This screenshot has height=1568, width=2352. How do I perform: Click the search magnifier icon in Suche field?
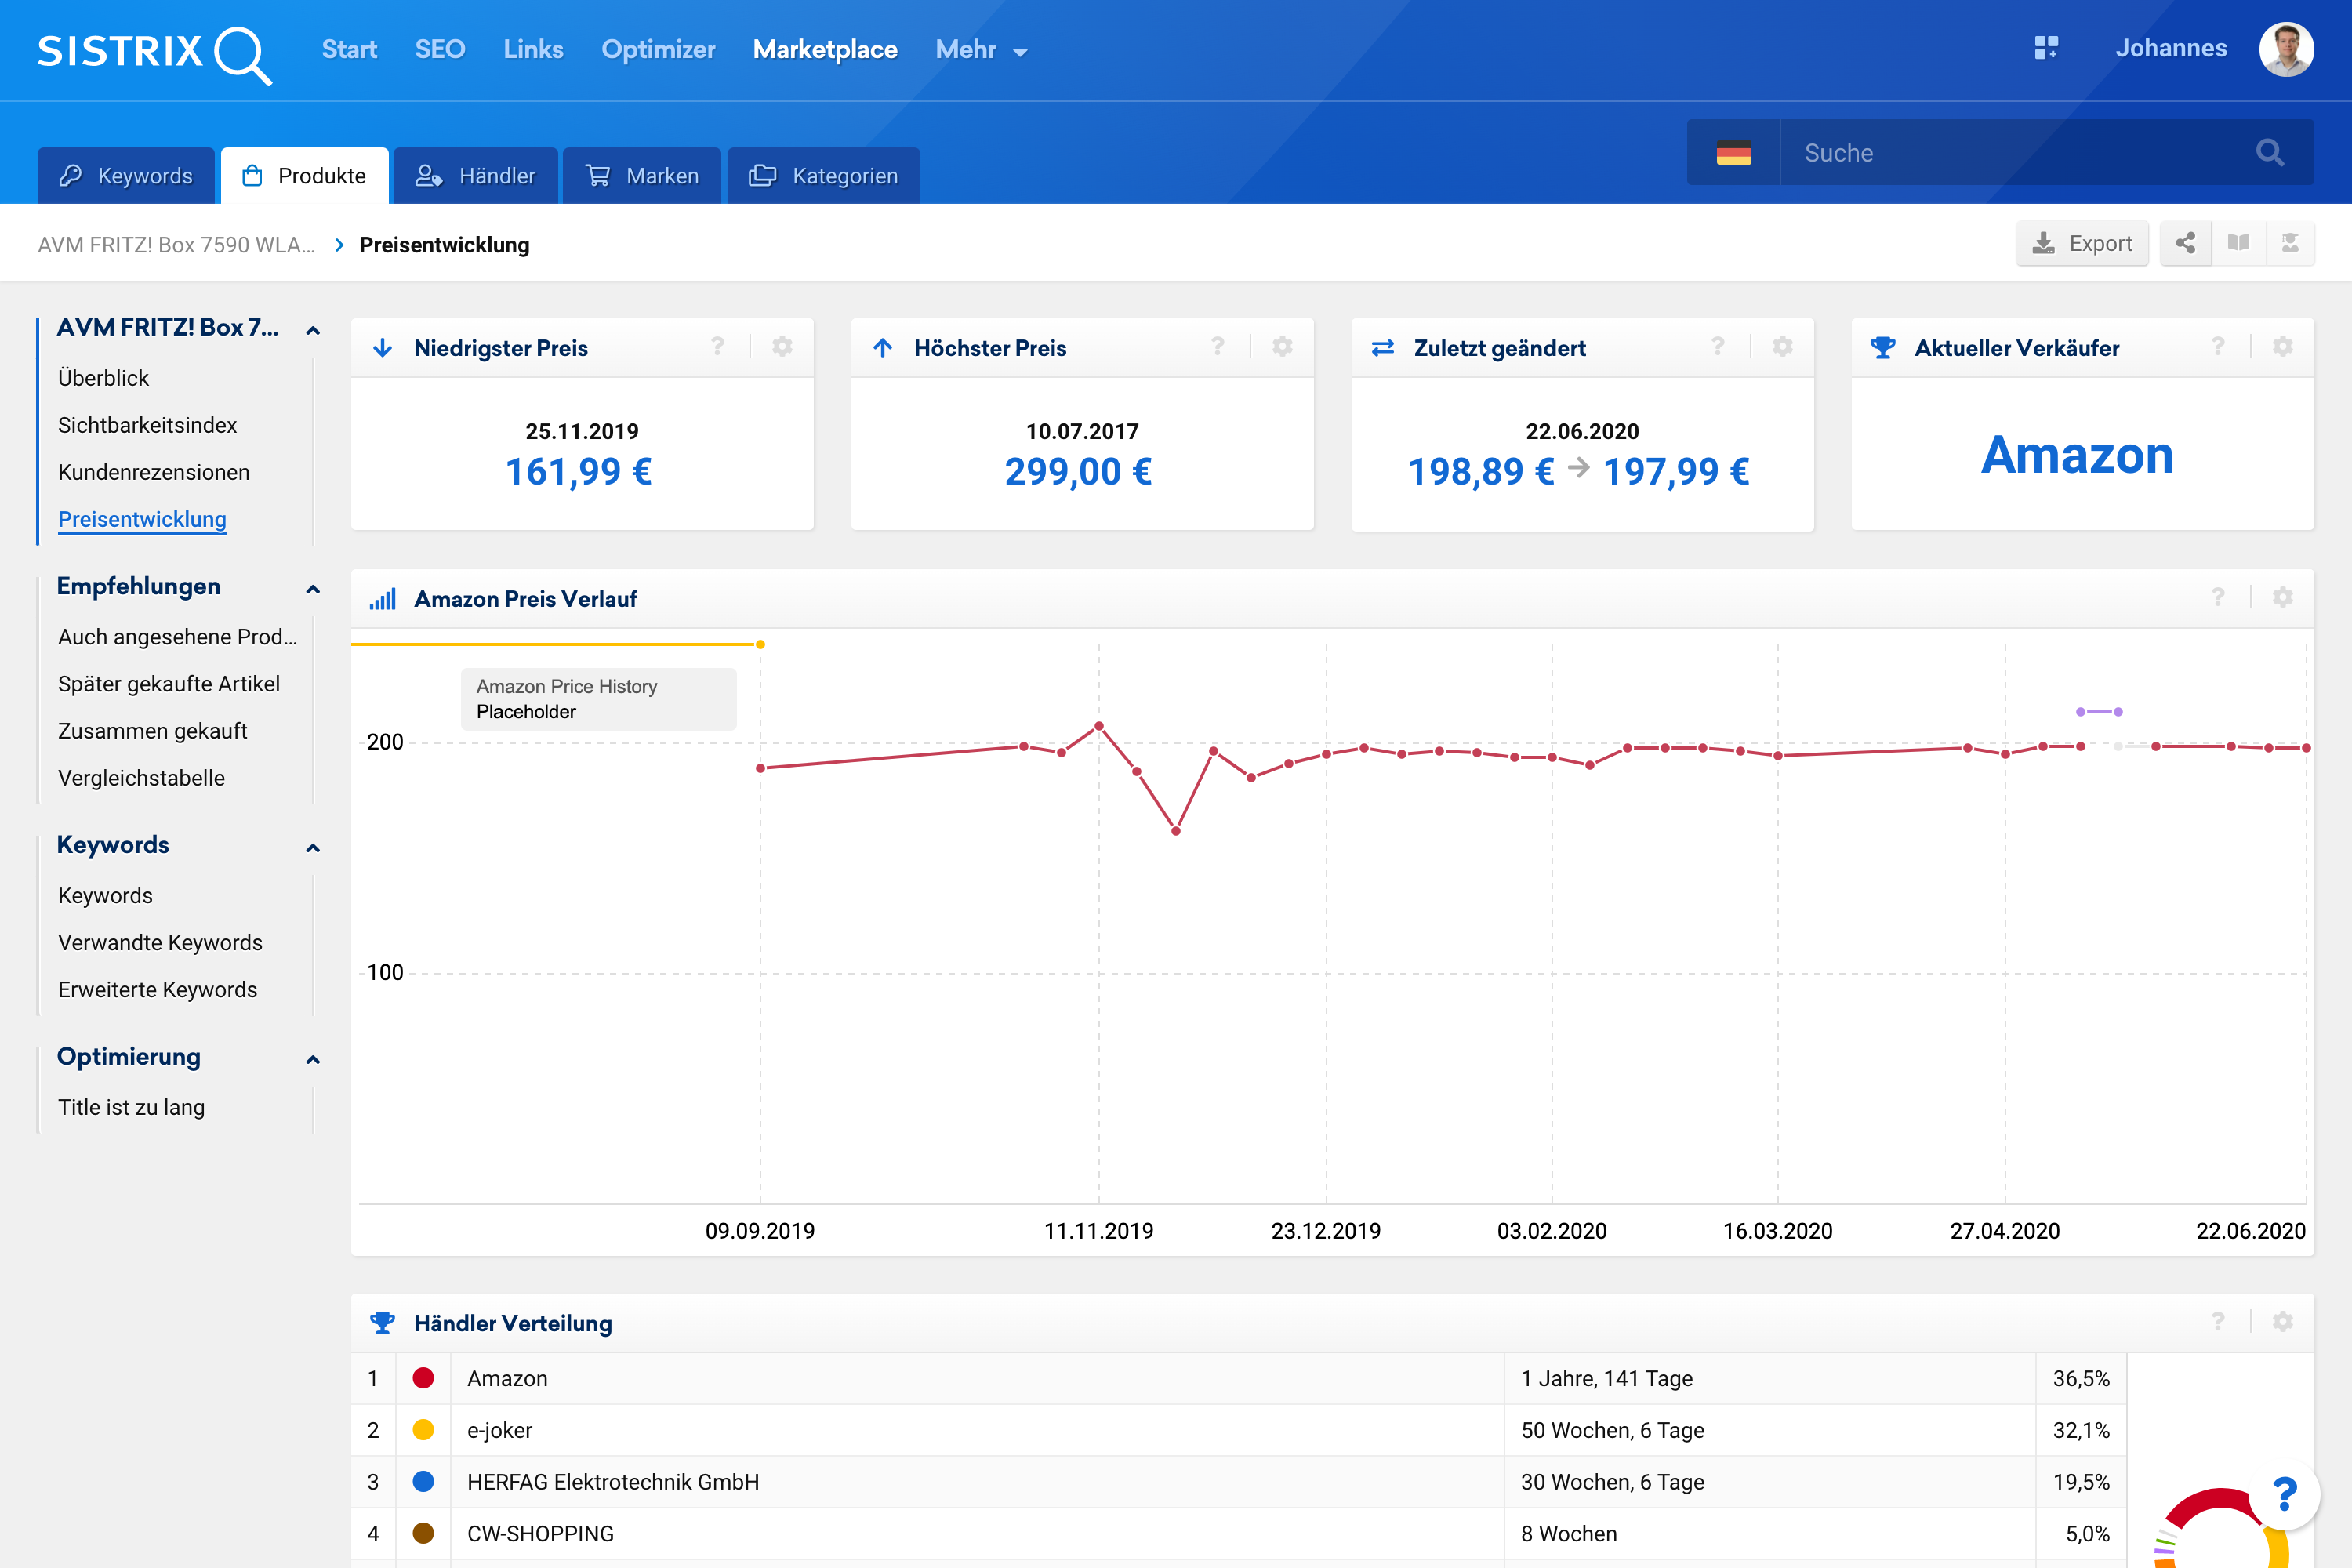coord(2269,152)
